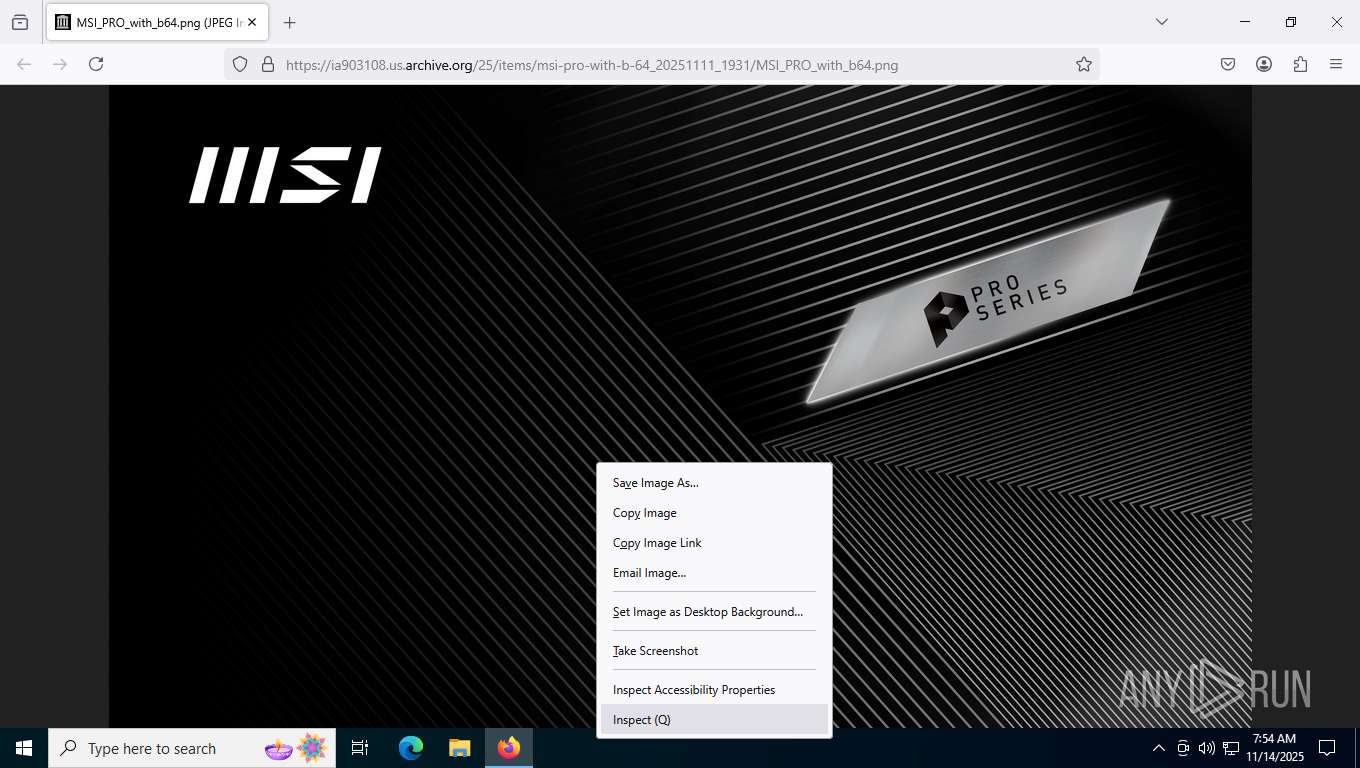This screenshot has height=768, width=1360.
Task: Choose Inspect (Q) from the context menu
Action: click(x=714, y=720)
